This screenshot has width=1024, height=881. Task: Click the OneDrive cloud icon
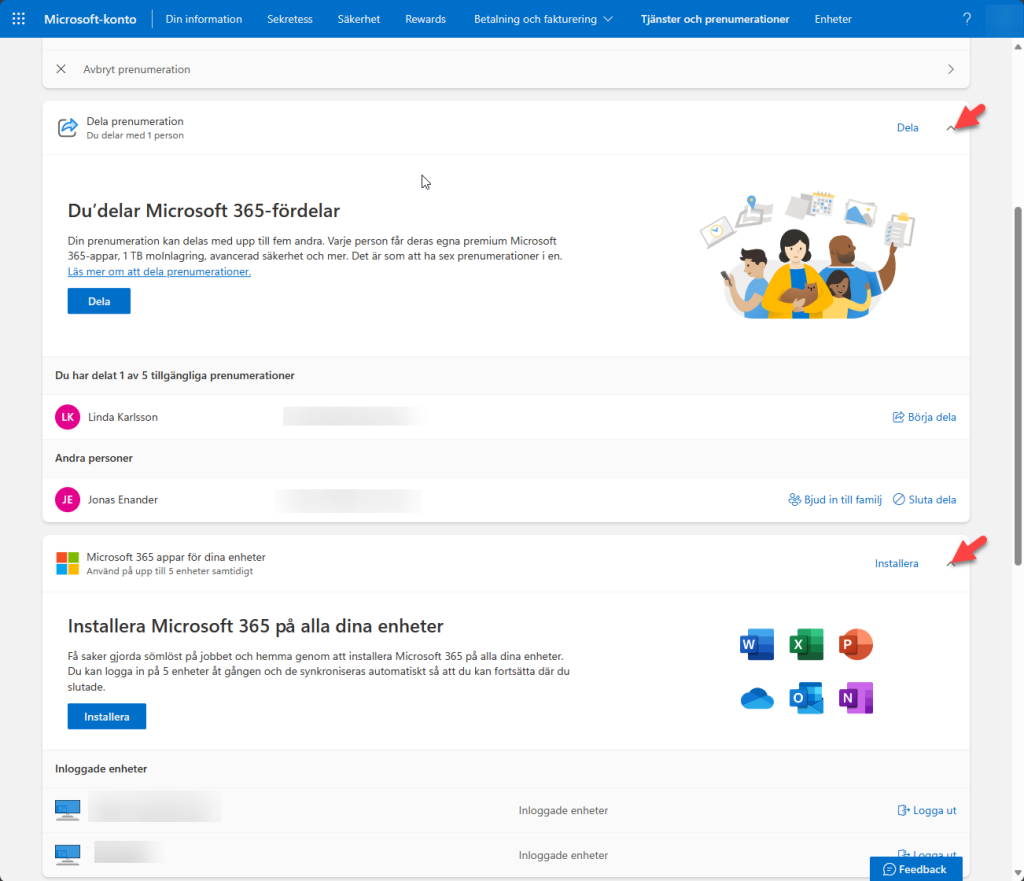[x=757, y=699]
